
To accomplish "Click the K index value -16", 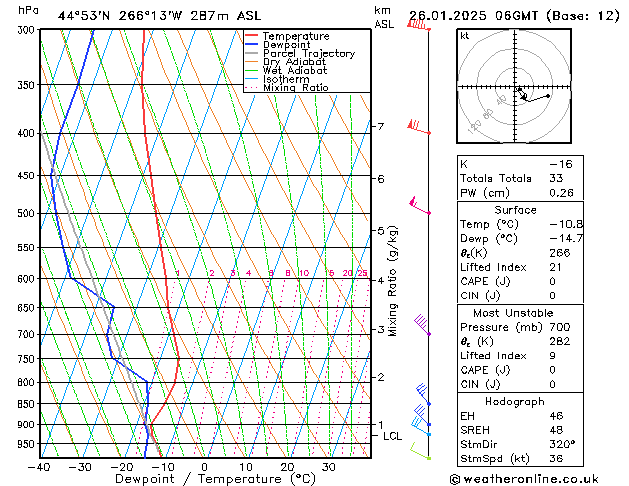I will [x=561, y=164].
